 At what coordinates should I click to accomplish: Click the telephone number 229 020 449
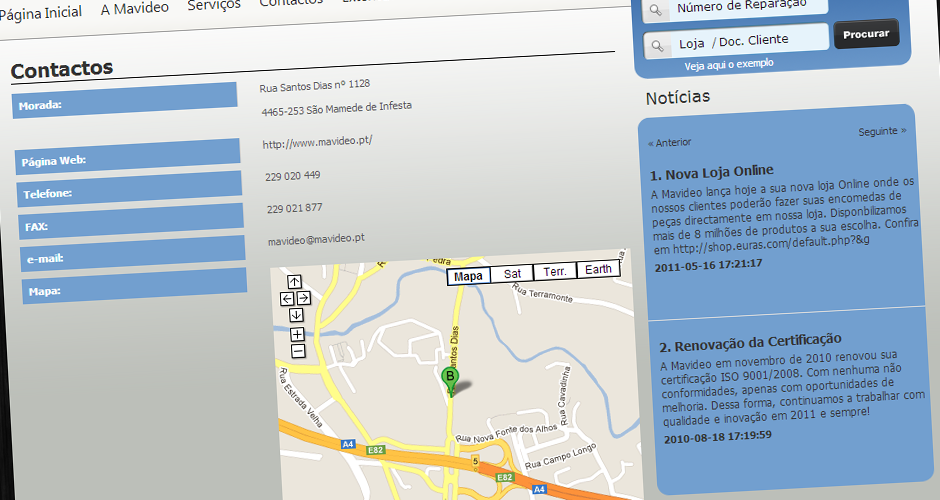coord(293,176)
